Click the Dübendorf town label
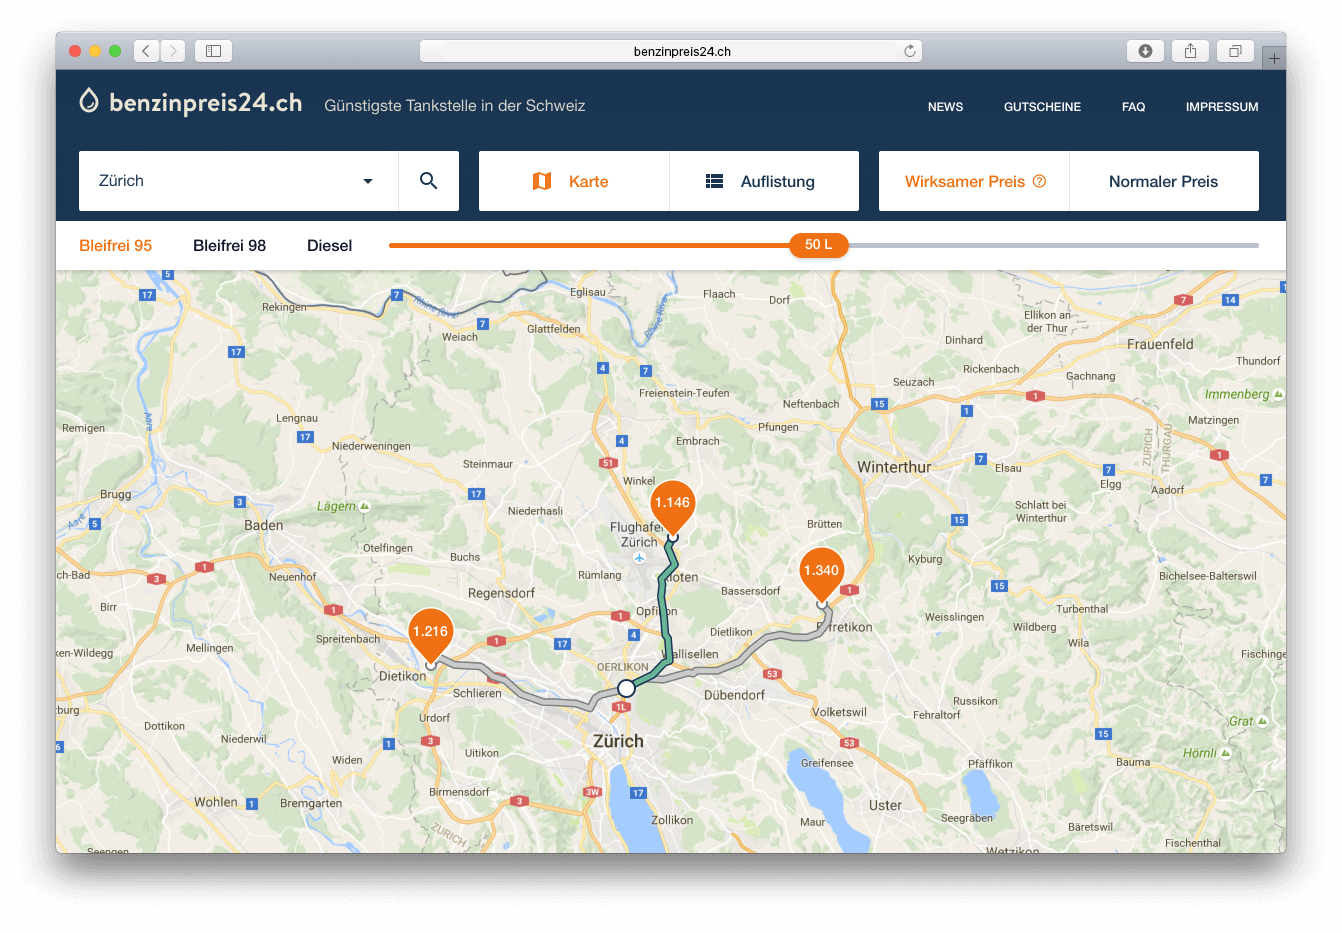This screenshot has width=1342, height=933. 734,695
